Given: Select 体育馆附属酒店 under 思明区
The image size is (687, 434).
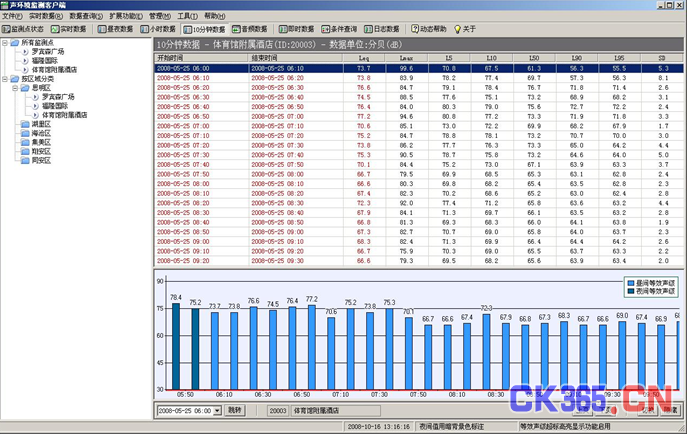Looking at the screenshot, I should (x=65, y=115).
